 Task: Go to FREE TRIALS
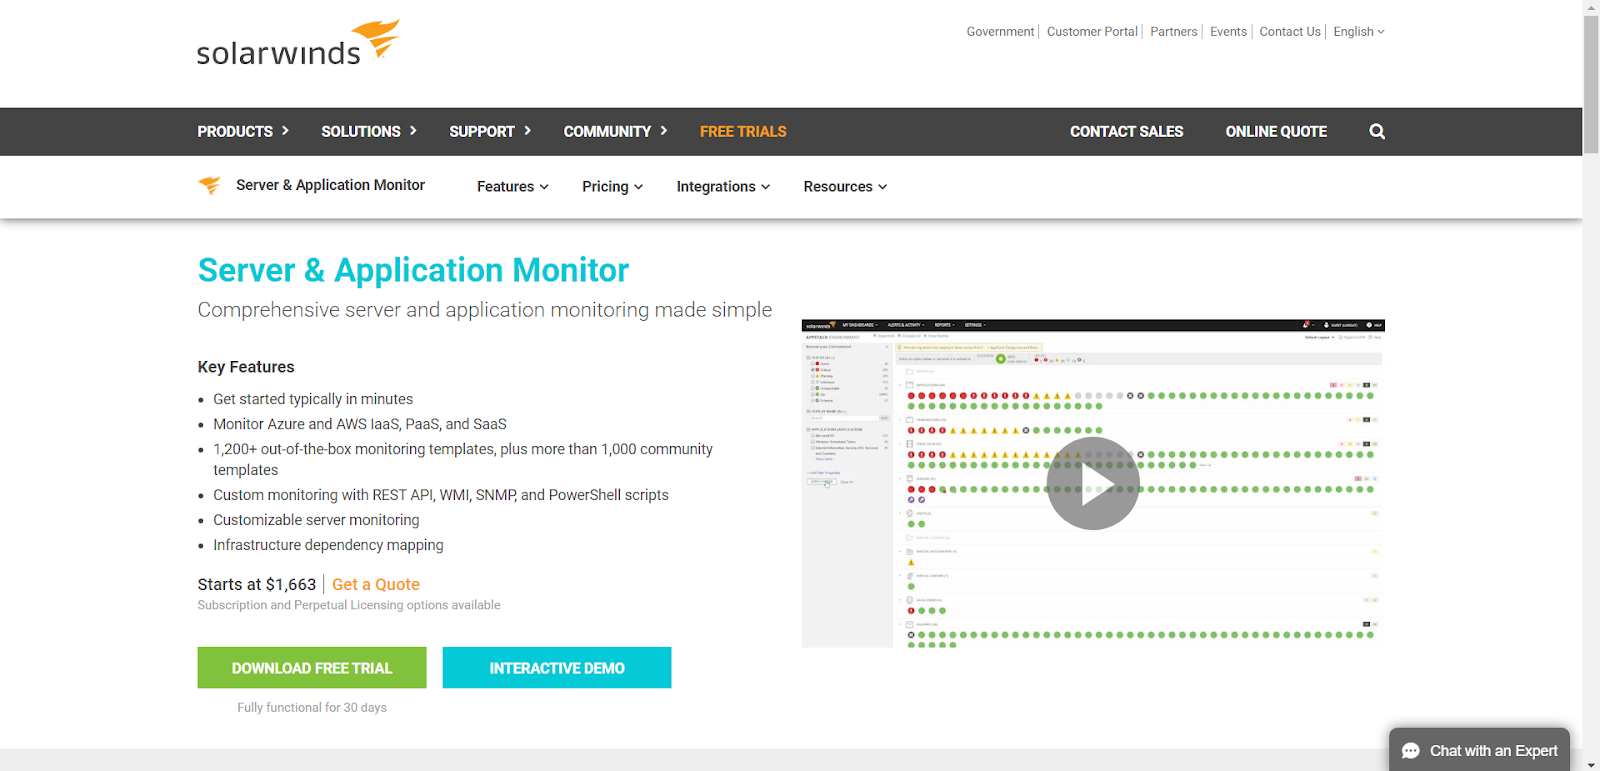743,132
